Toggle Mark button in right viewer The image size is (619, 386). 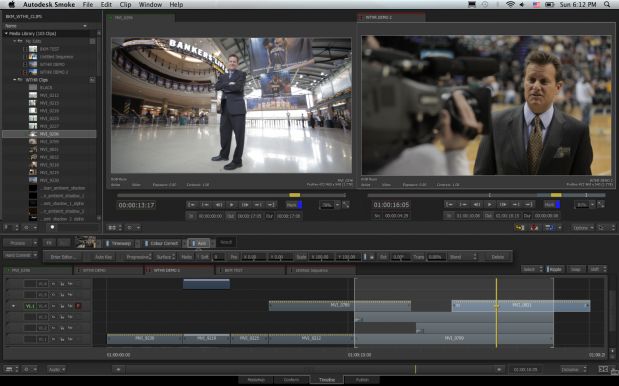click(x=552, y=204)
